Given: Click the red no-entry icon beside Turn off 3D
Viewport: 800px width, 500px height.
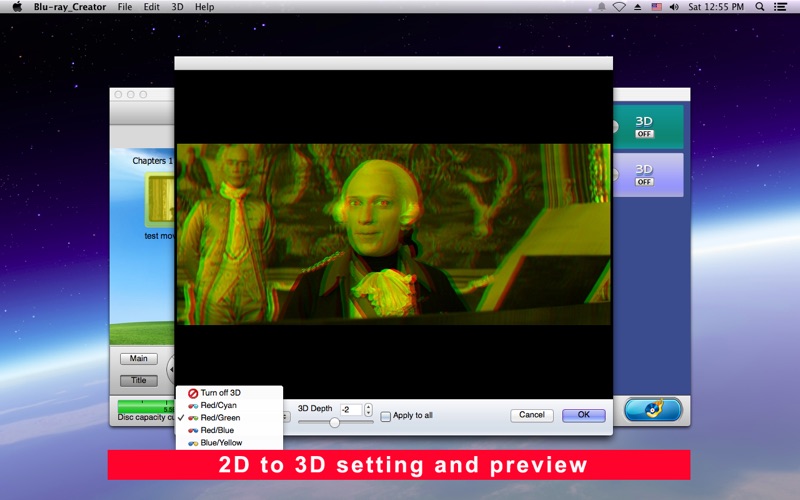Looking at the screenshot, I should pos(193,393).
